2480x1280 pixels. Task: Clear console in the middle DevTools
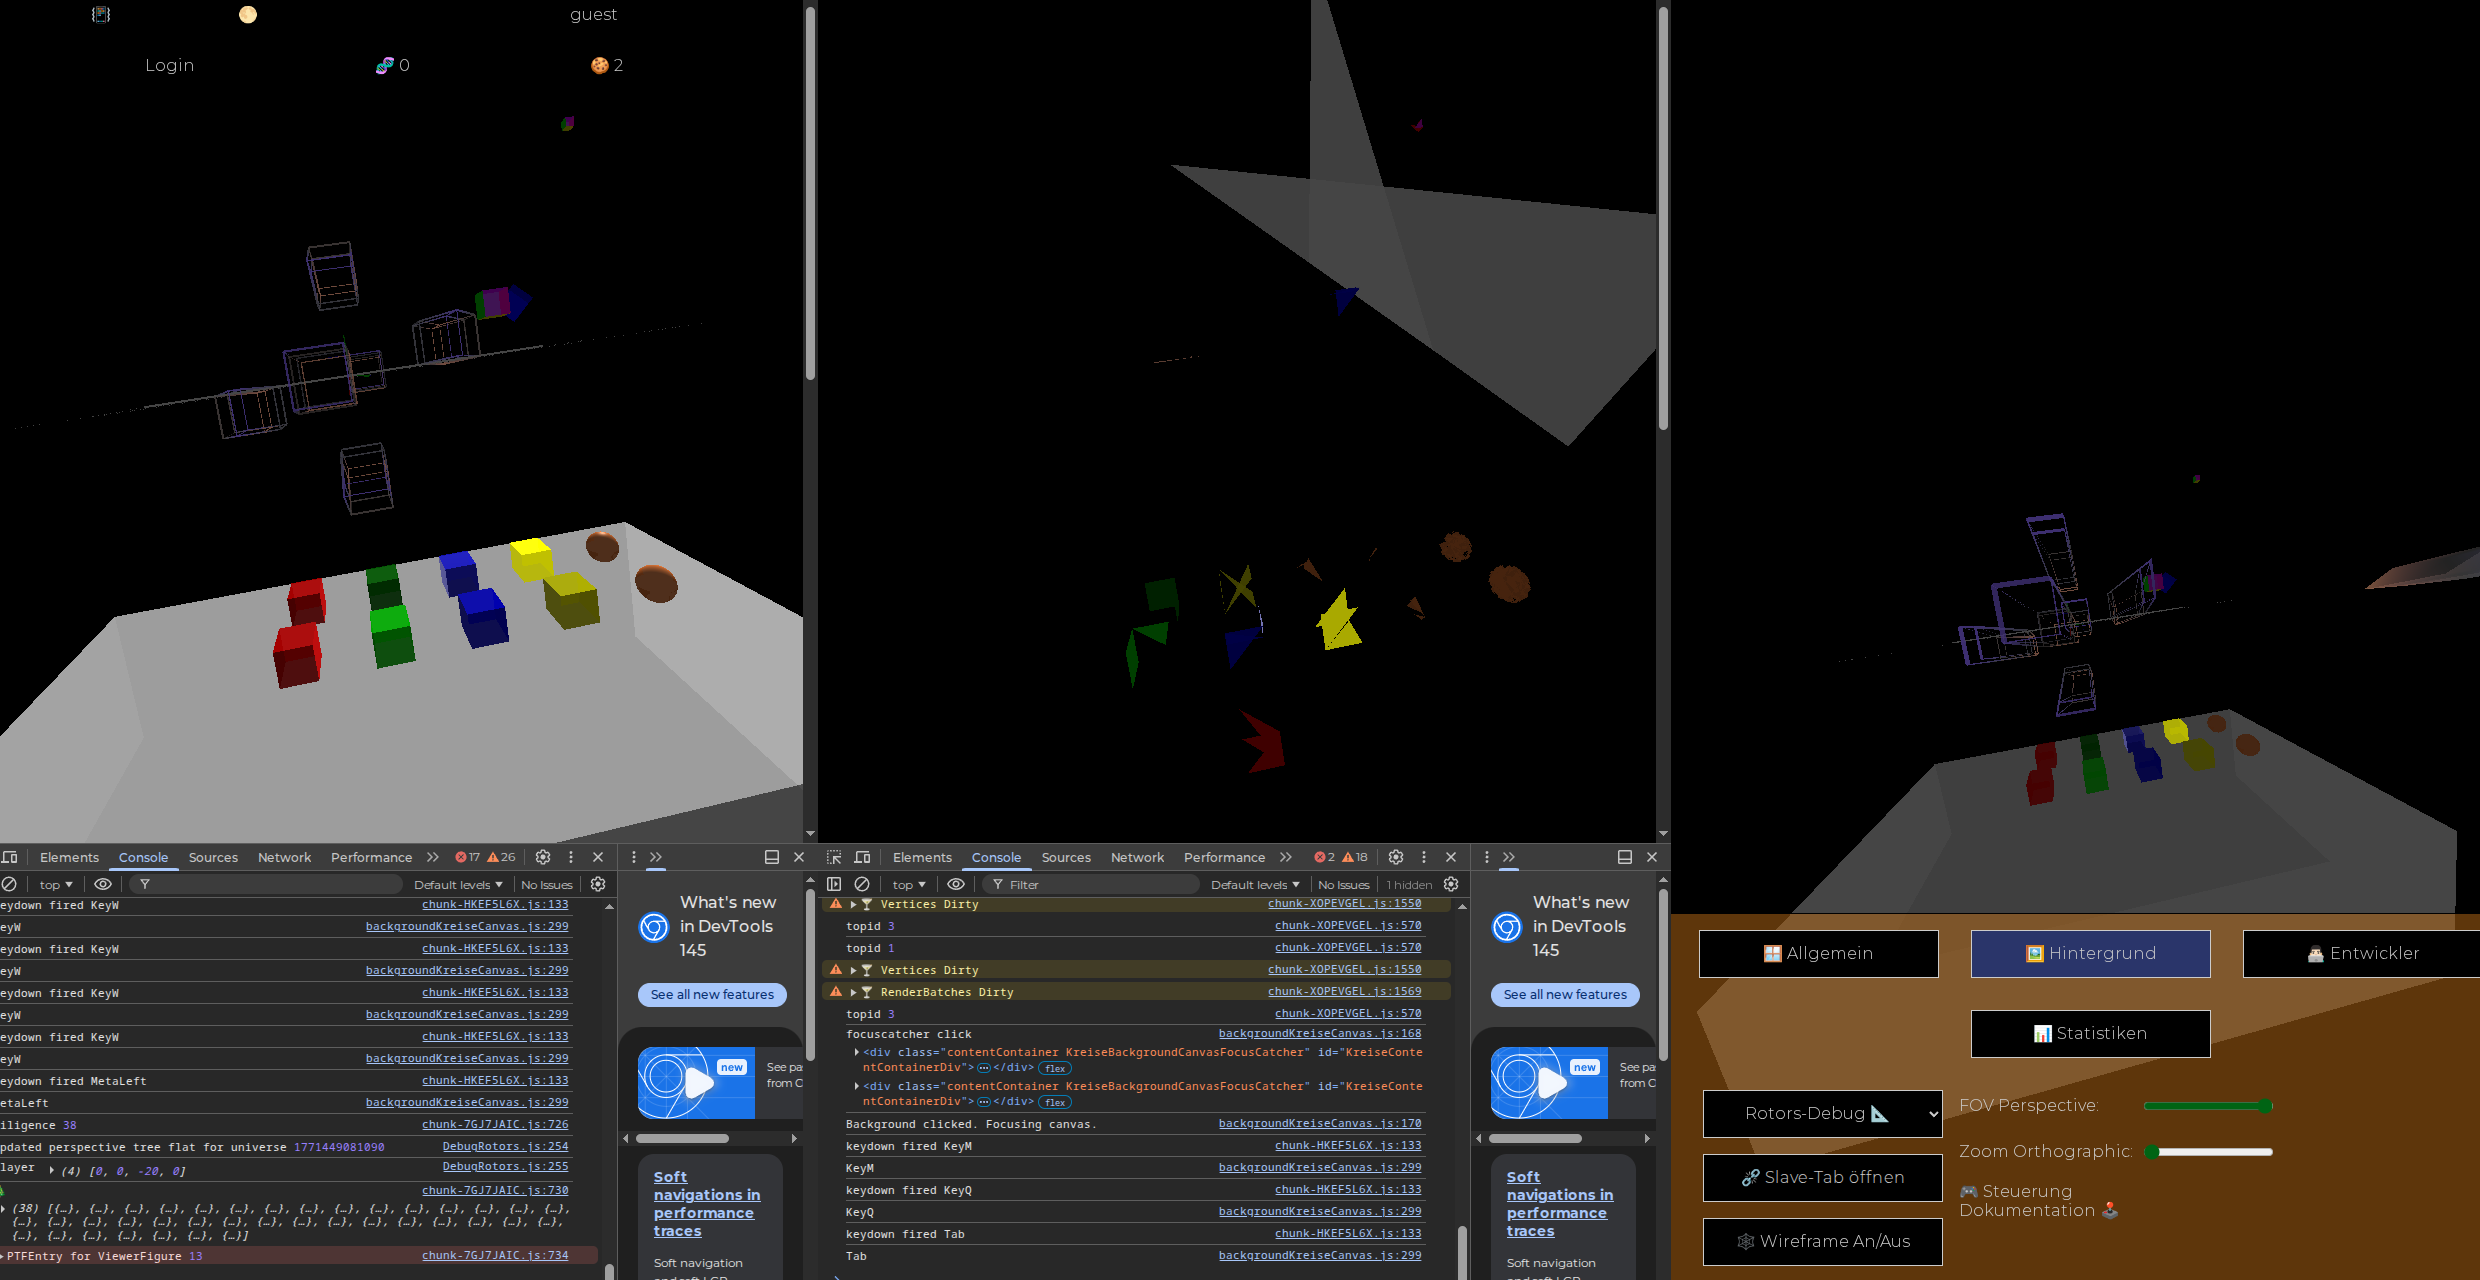pyautogui.click(x=862, y=884)
